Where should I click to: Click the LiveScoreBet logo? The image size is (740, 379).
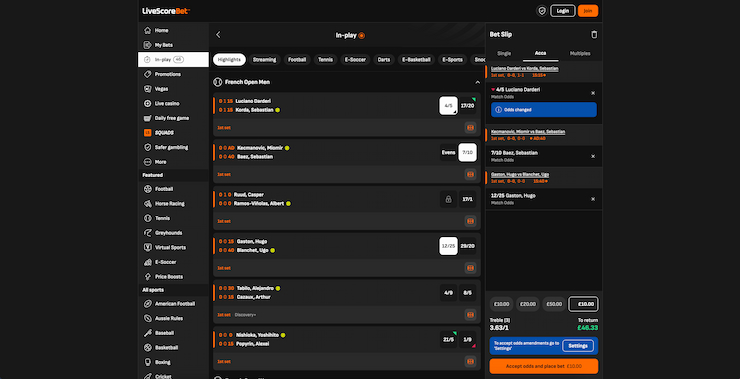point(167,11)
